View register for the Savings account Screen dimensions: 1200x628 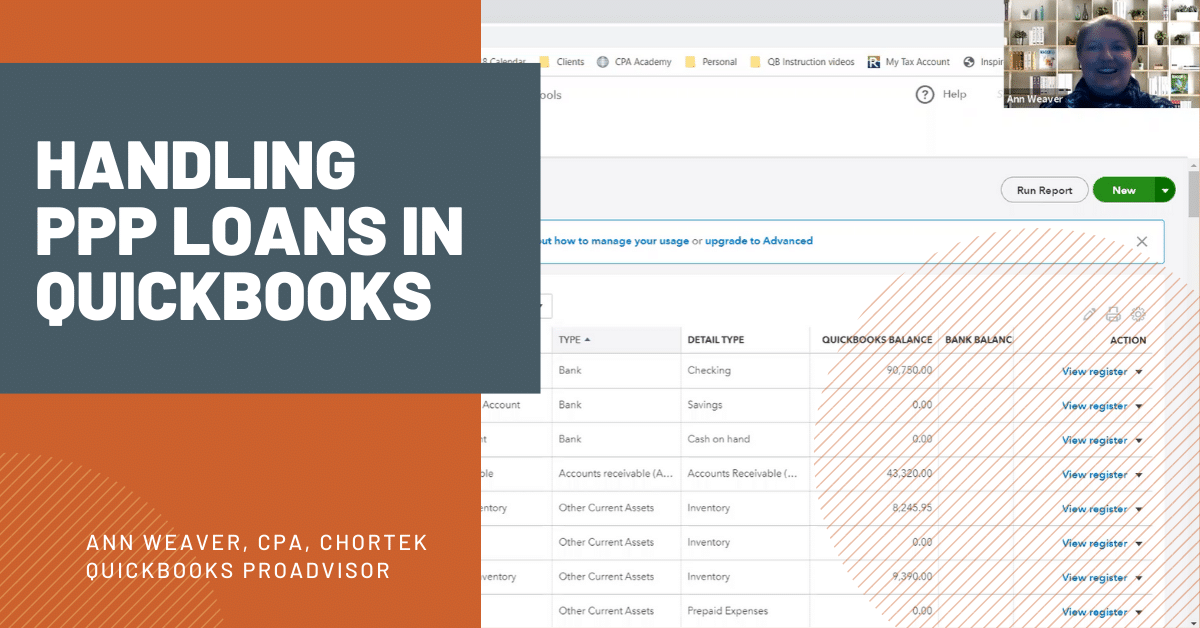[1094, 406]
